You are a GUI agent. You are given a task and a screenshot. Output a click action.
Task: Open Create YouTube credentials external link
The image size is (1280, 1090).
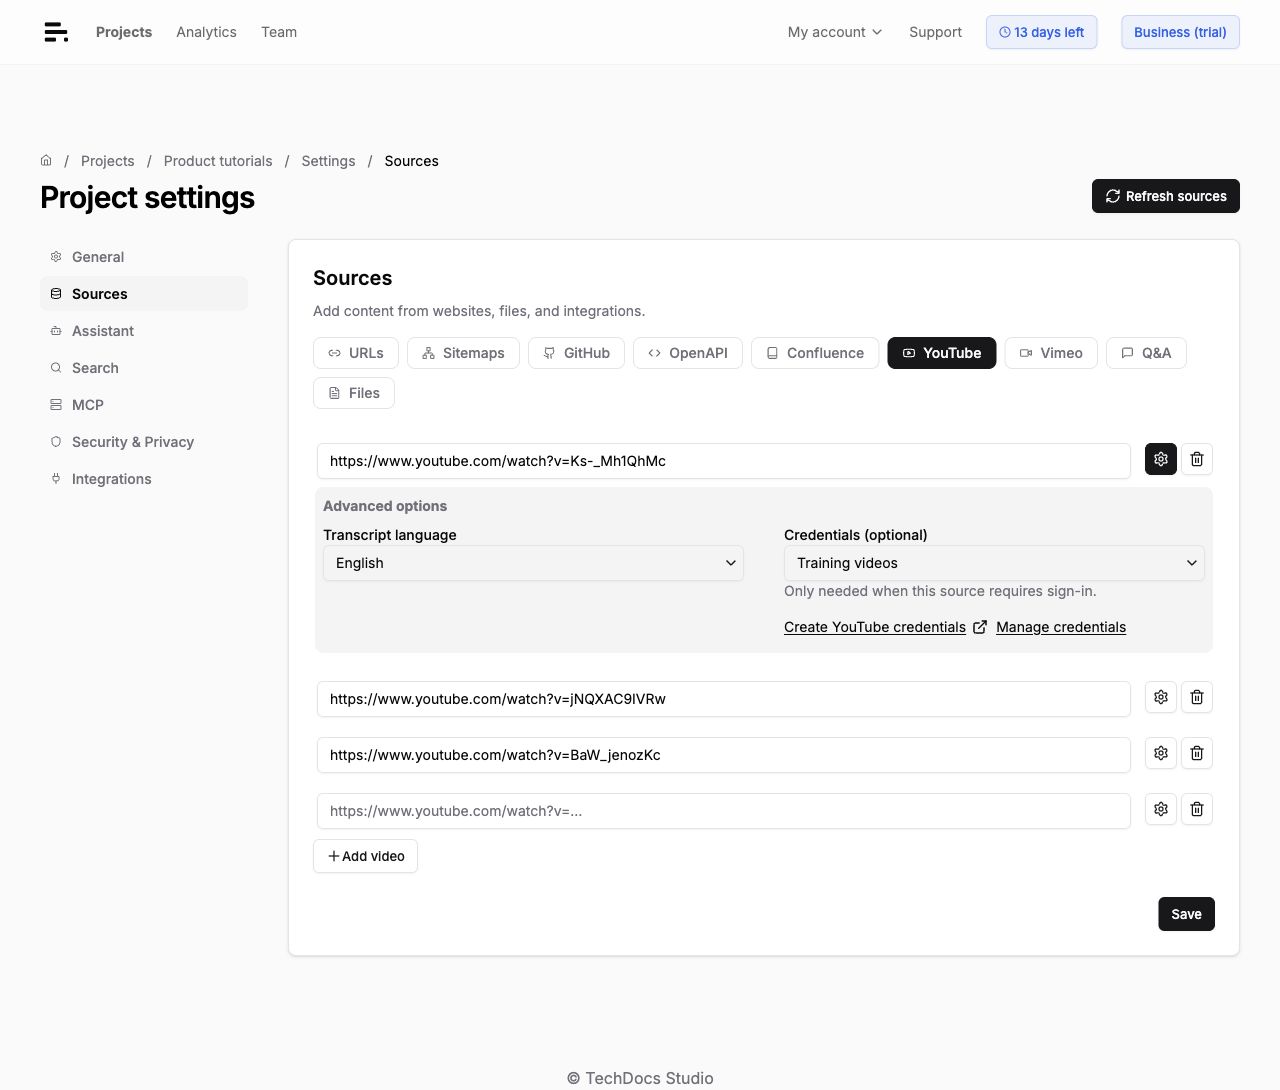coord(885,627)
